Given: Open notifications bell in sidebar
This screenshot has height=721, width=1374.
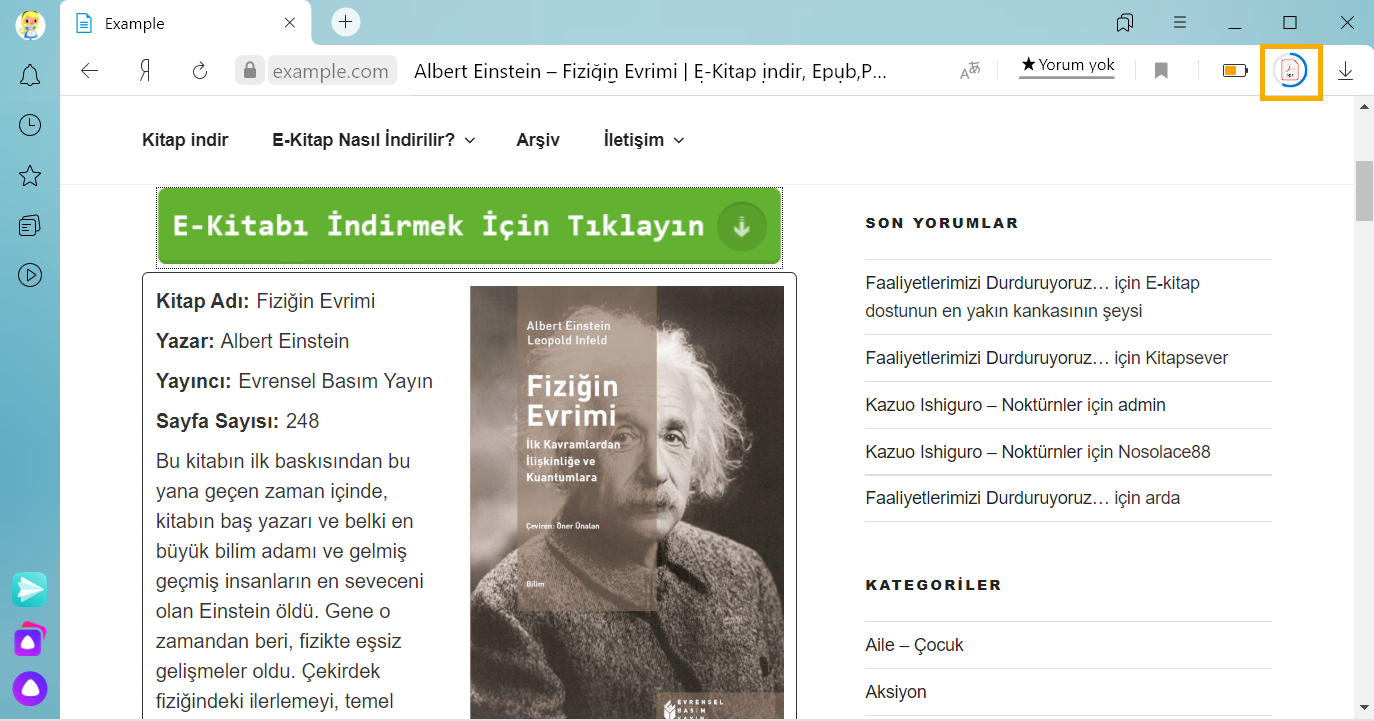Looking at the screenshot, I should pos(30,75).
